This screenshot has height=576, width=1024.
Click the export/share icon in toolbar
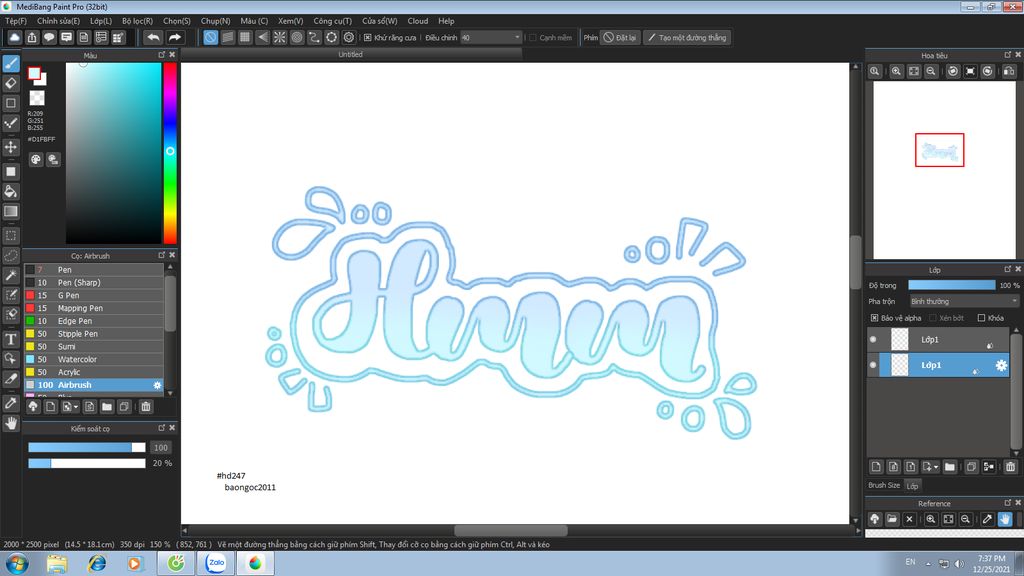pyautogui.click(x=31, y=37)
